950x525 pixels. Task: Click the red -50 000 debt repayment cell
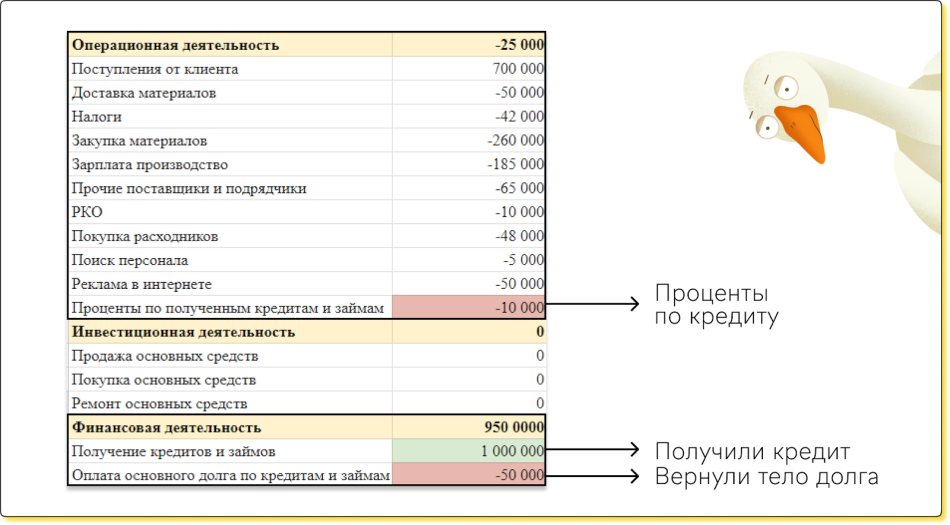coord(468,475)
